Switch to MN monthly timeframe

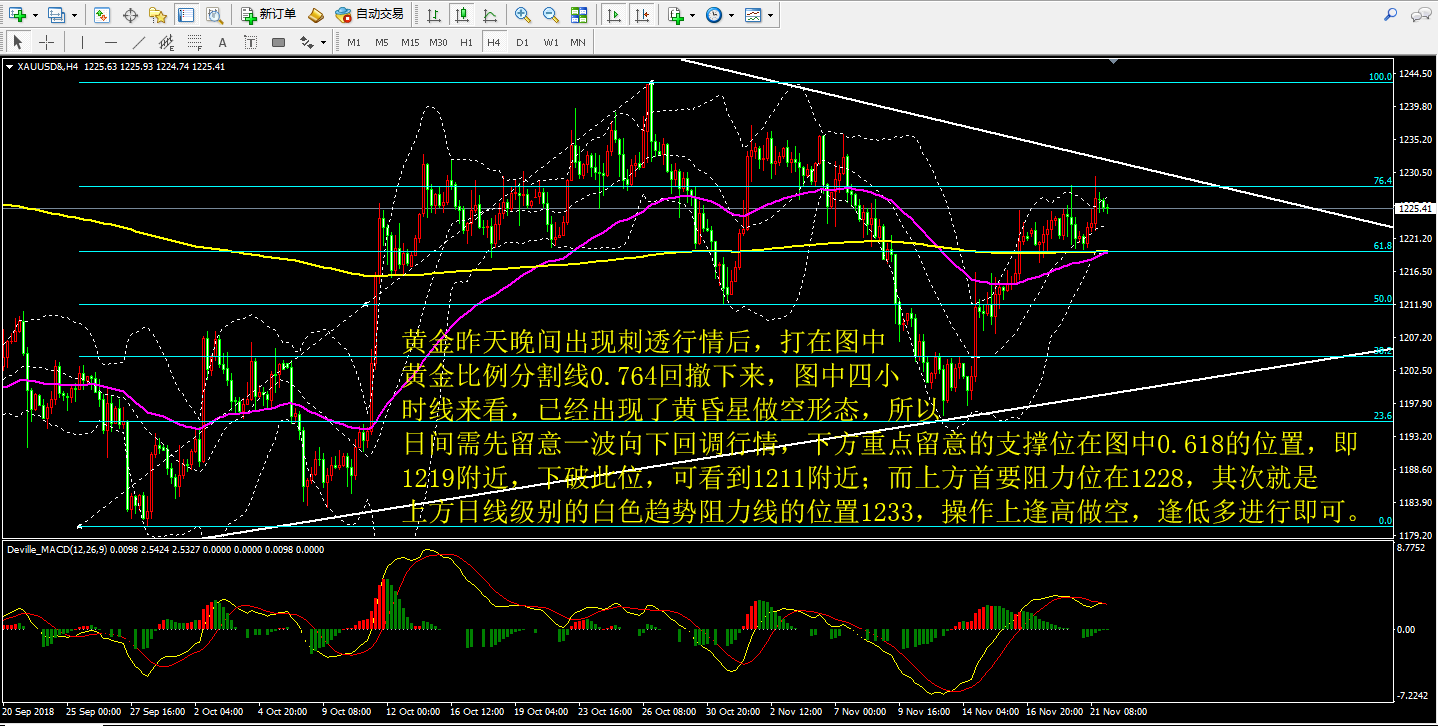point(578,42)
